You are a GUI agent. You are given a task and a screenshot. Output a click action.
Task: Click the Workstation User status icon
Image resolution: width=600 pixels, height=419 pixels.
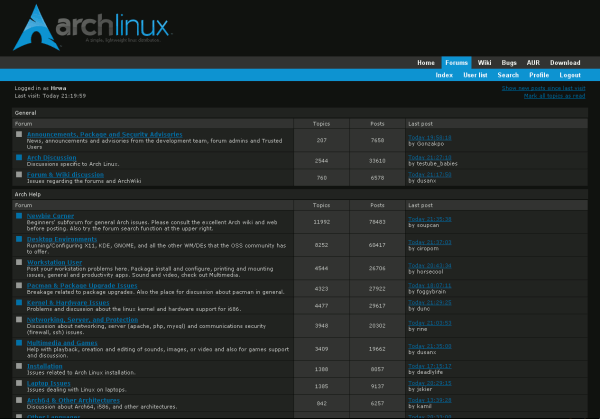[x=19, y=262]
